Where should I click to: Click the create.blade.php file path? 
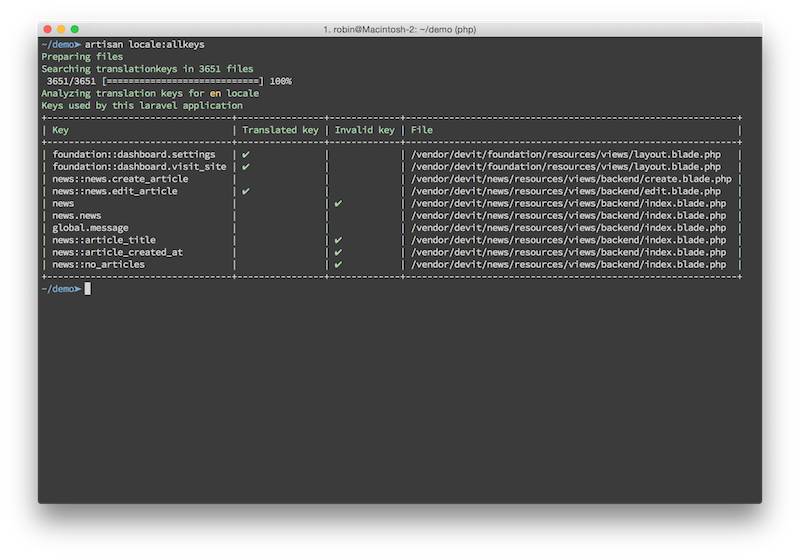tap(571, 179)
